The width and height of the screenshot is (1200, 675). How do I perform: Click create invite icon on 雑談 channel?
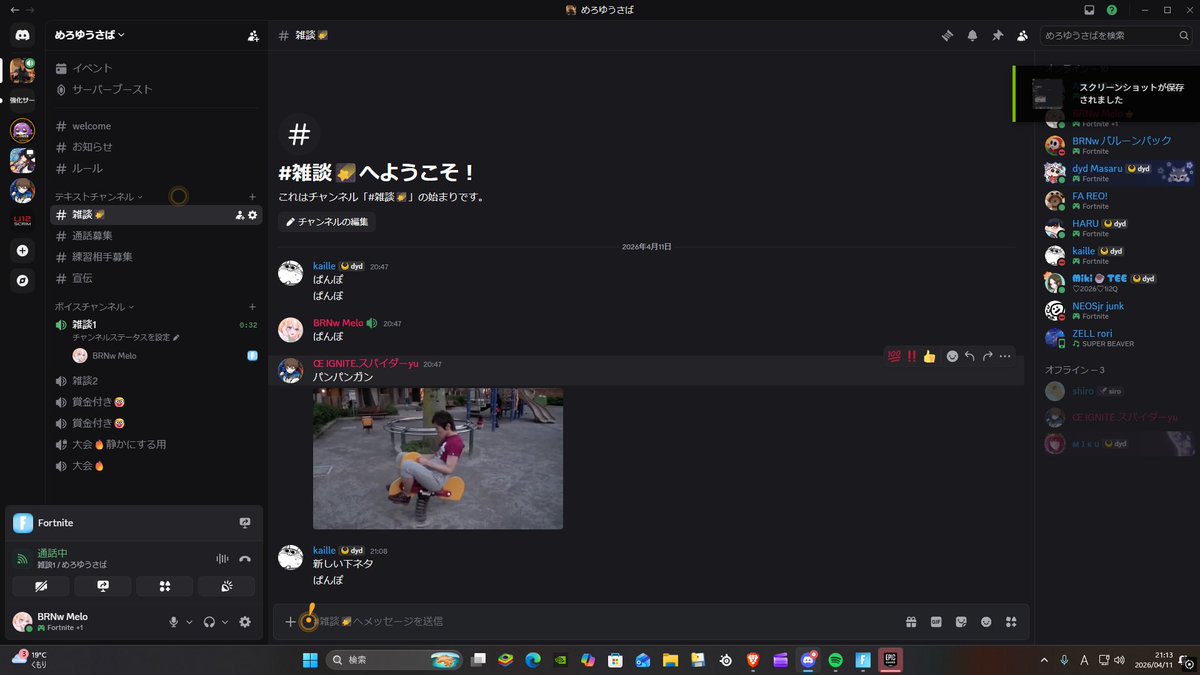pyautogui.click(x=240, y=215)
